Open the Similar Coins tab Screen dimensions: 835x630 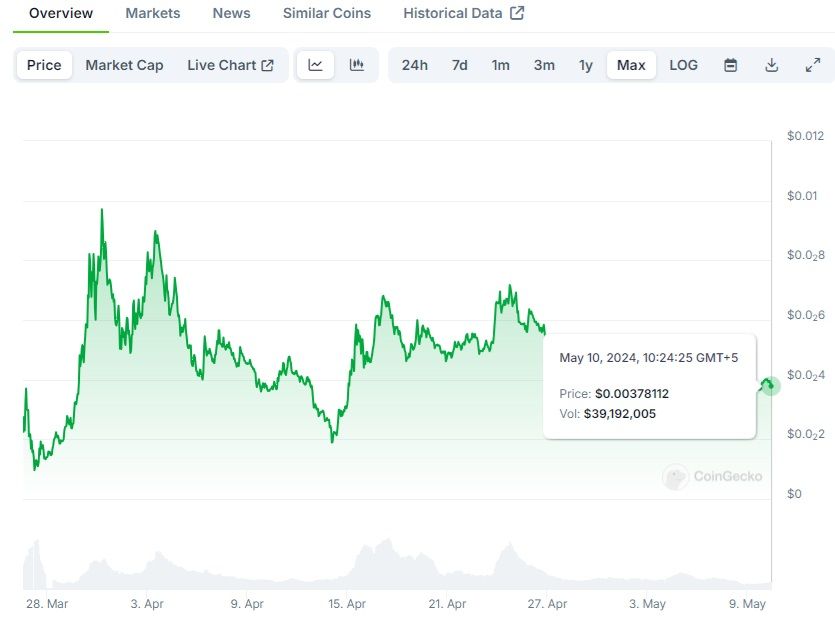tap(327, 13)
